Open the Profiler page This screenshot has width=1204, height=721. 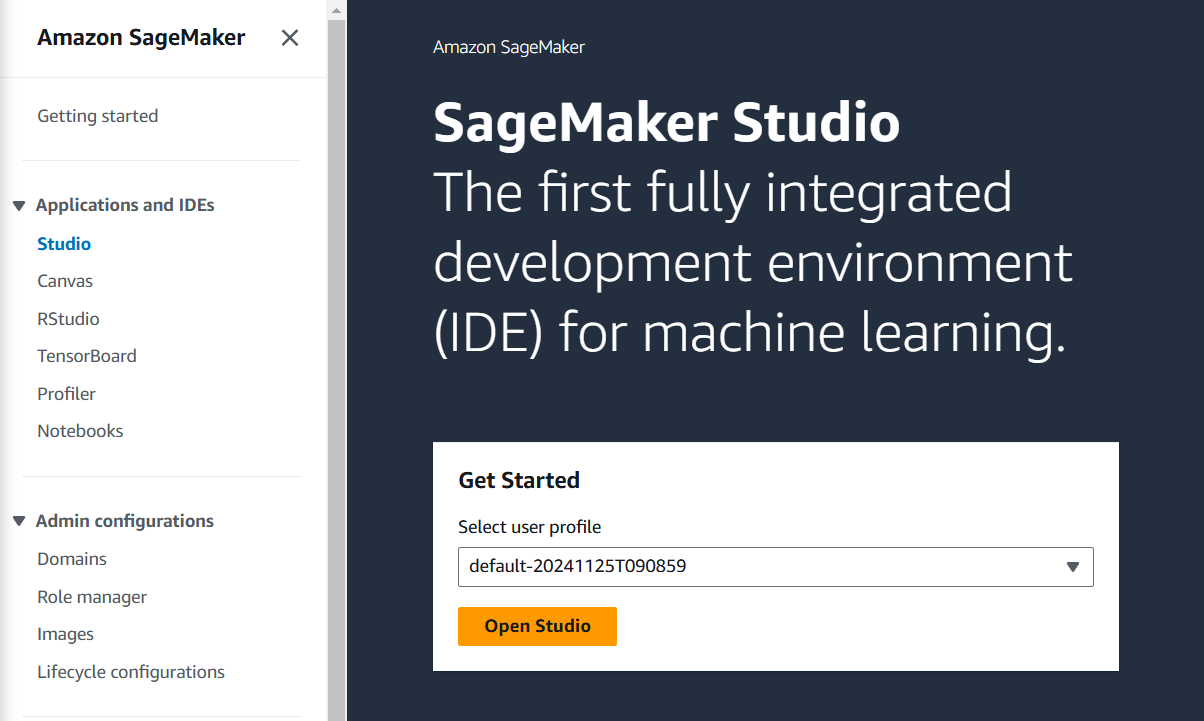coord(67,394)
